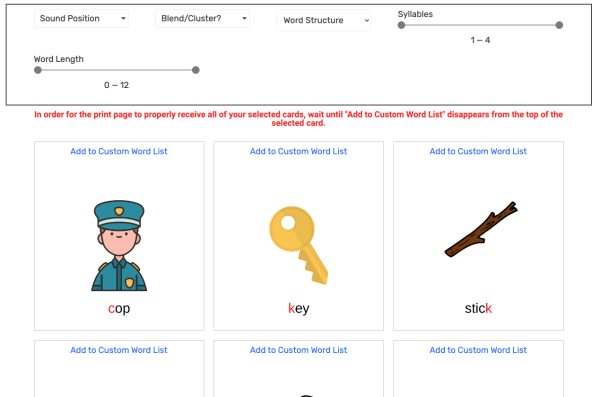
Task: Click the Word Length slider left handle
Action: [38, 70]
